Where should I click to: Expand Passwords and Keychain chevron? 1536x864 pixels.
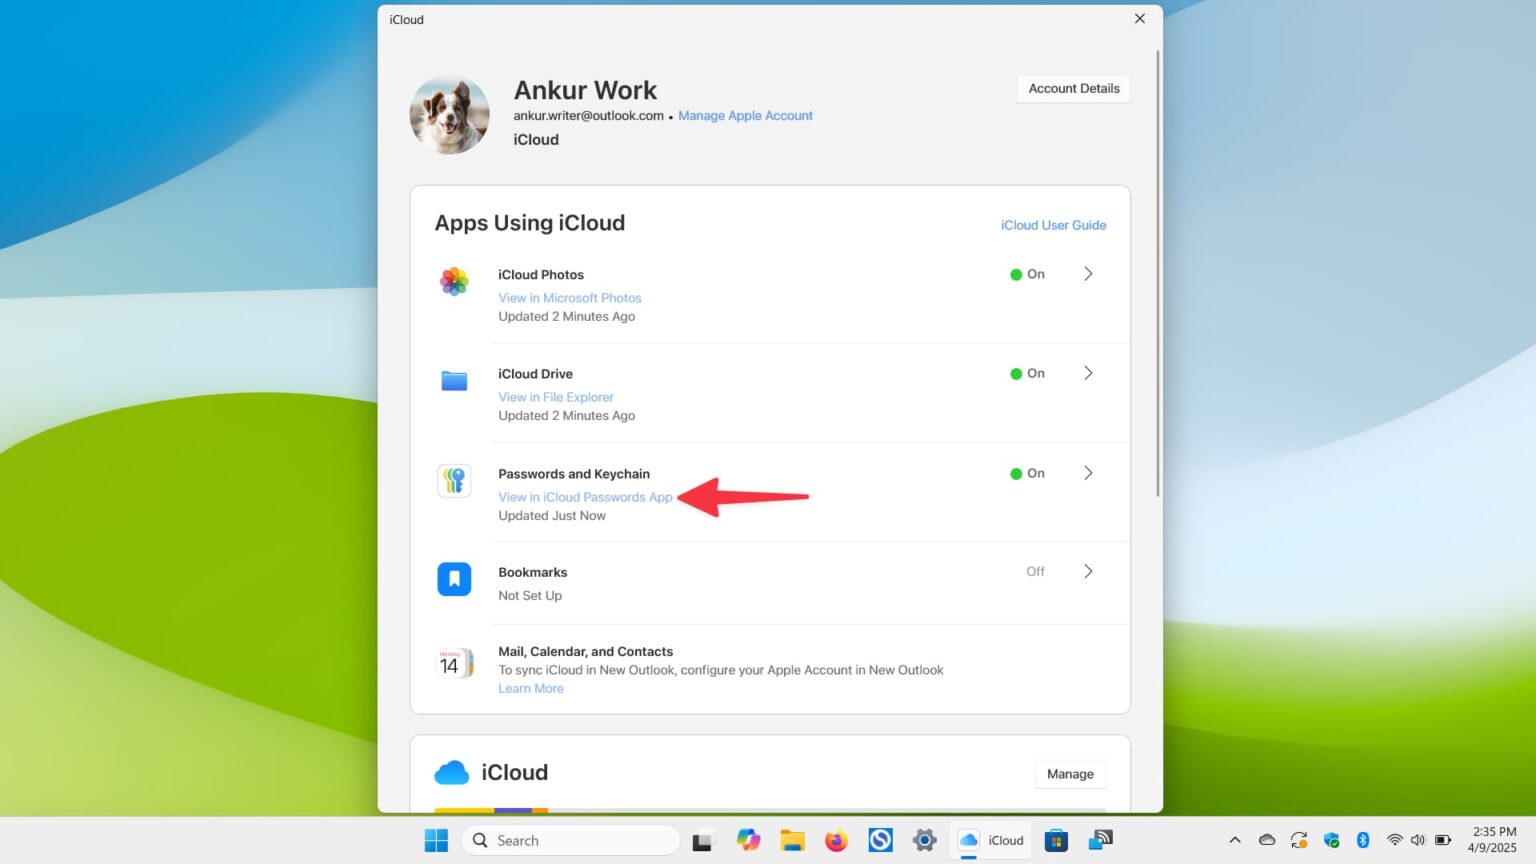coord(1088,473)
